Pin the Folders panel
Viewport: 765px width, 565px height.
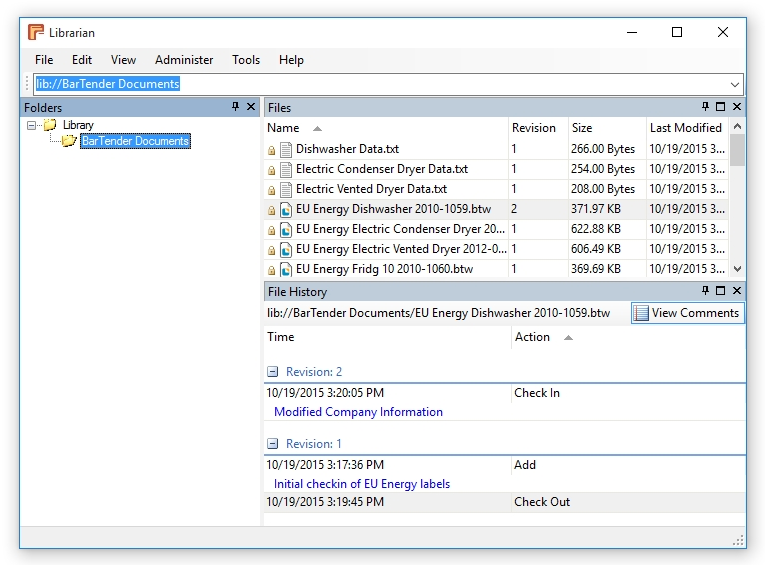click(236, 106)
